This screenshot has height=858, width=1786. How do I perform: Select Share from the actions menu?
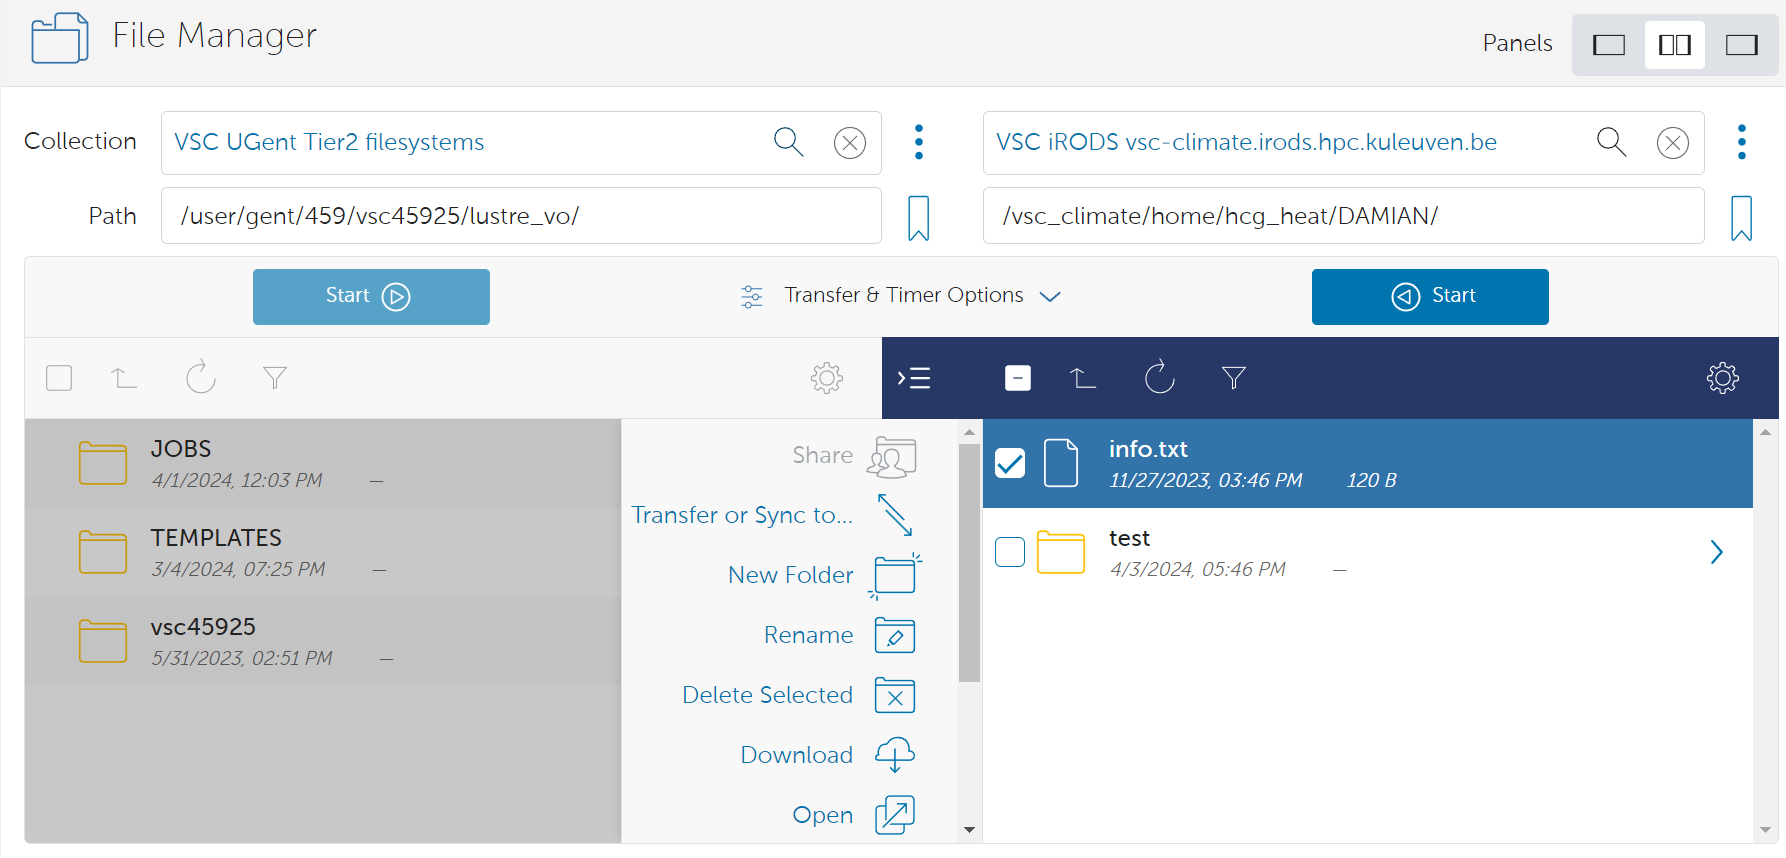(853, 456)
